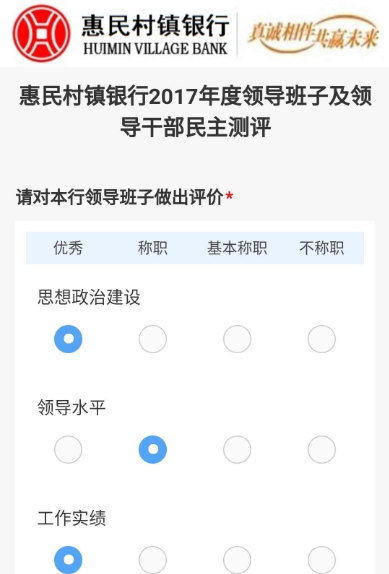Select 优秀 for 领导水平

click(68, 450)
